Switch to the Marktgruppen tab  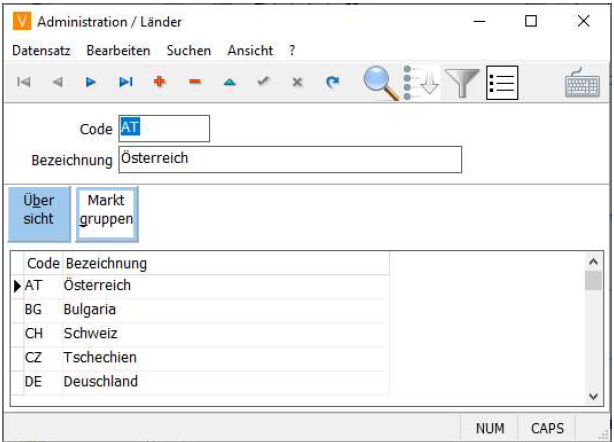coord(106,210)
